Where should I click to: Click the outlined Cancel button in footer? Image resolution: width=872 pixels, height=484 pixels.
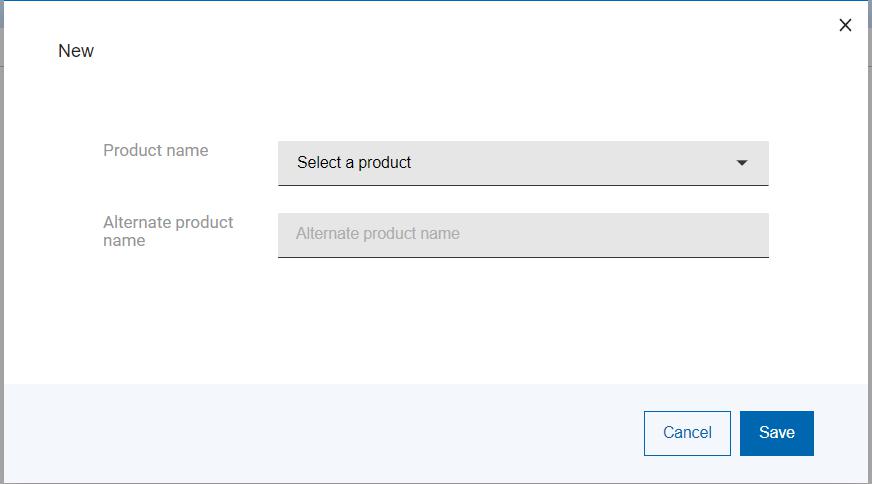(687, 433)
